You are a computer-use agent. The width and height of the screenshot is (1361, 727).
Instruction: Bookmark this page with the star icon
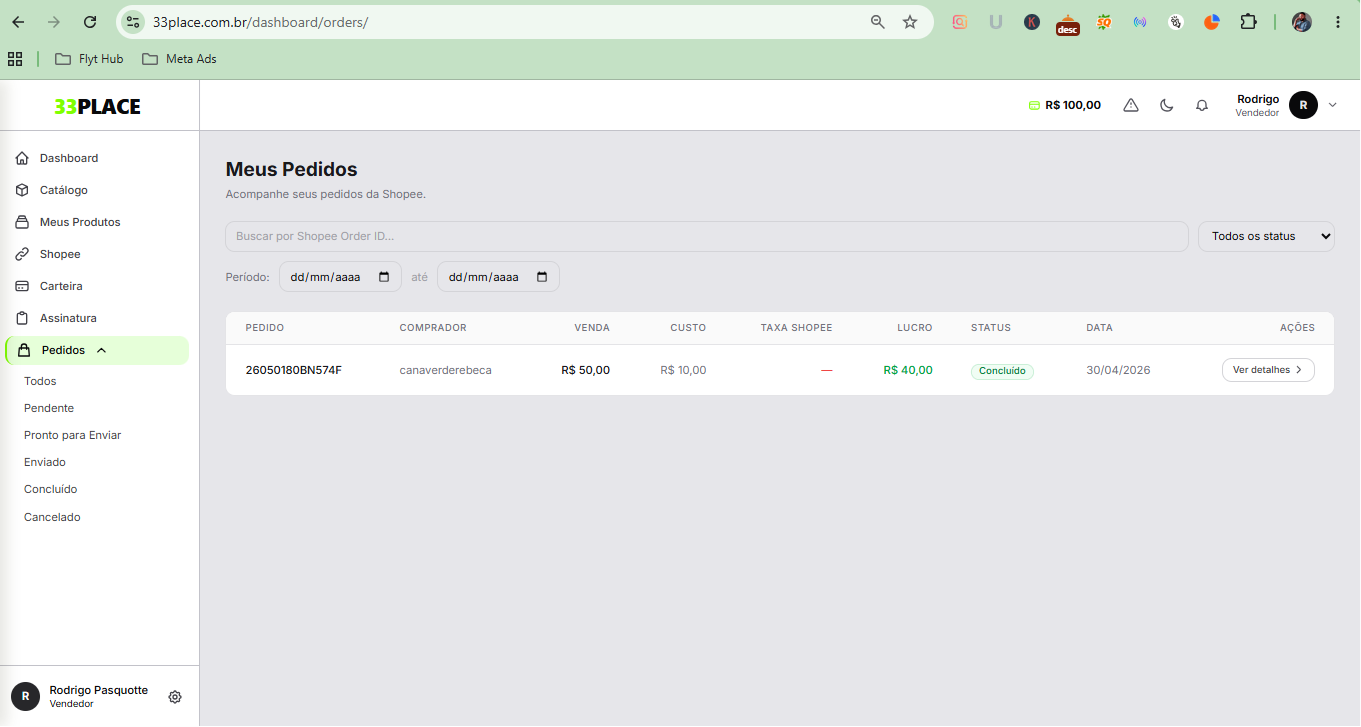coord(910,22)
